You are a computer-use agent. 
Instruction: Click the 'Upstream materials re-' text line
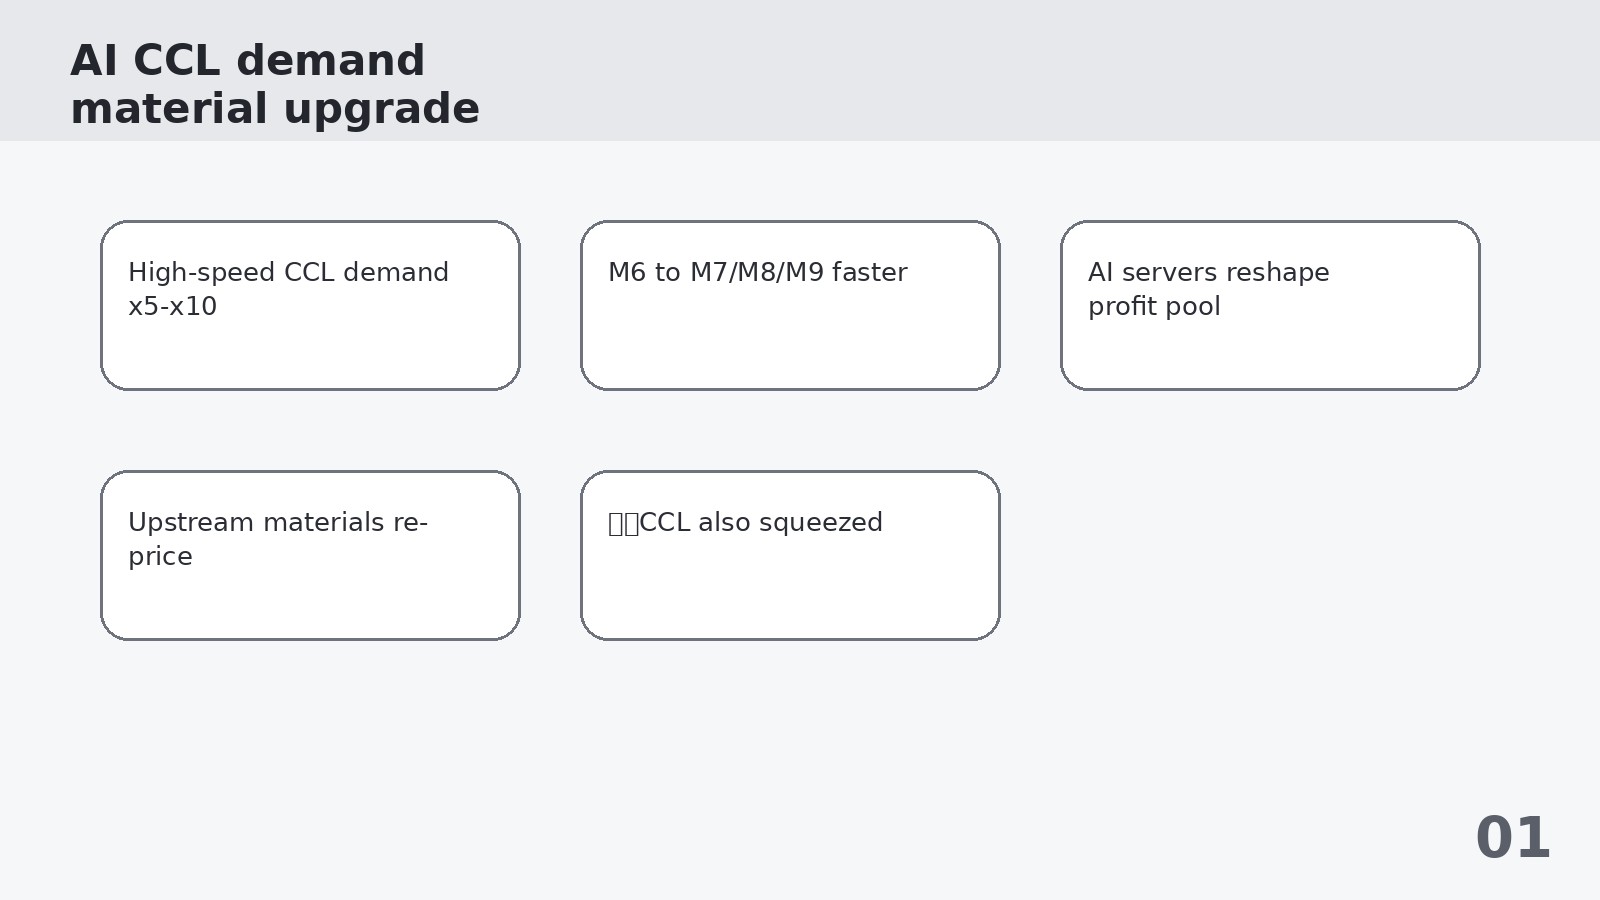pyautogui.click(x=278, y=523)
